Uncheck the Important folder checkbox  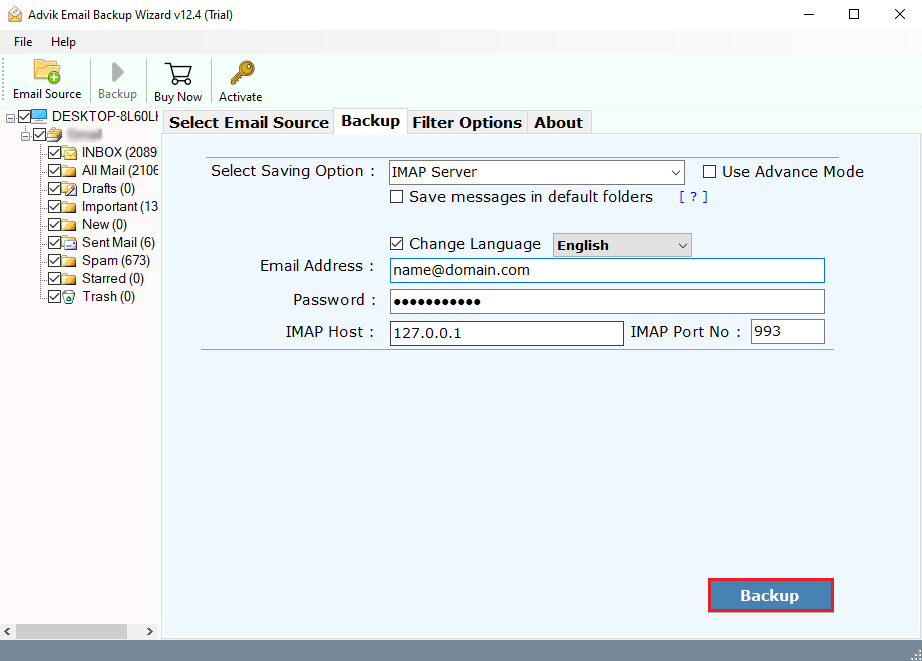(55, 206)
